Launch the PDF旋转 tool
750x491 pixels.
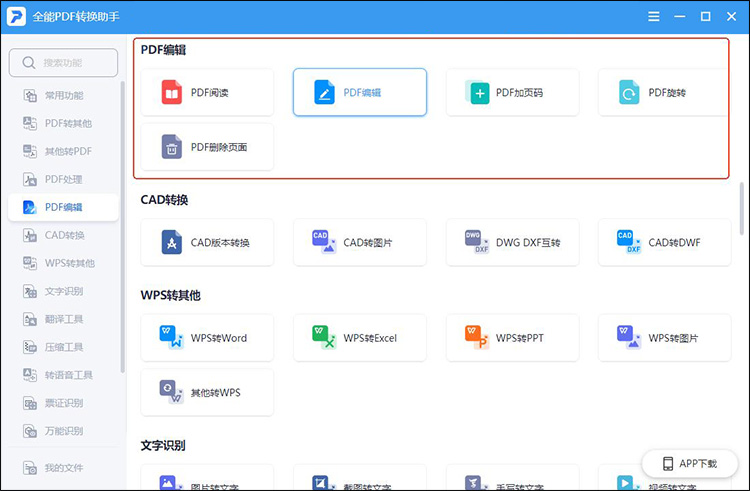pyautogui.click(x=664, y=92)
